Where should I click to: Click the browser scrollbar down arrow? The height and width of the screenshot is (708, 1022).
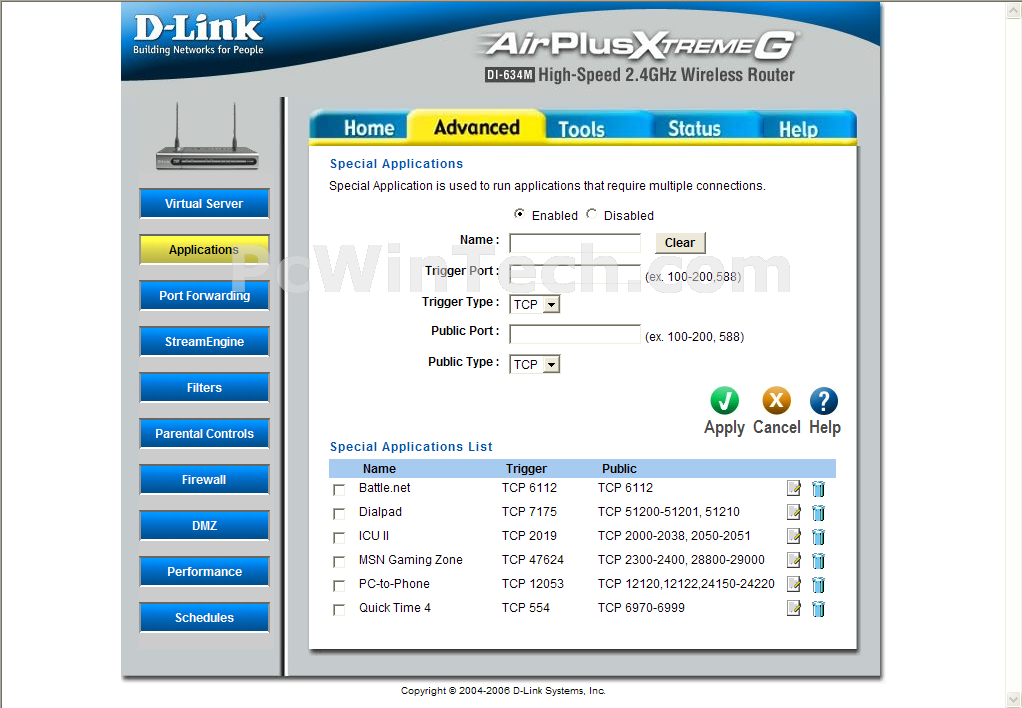tap(1015, 700)
